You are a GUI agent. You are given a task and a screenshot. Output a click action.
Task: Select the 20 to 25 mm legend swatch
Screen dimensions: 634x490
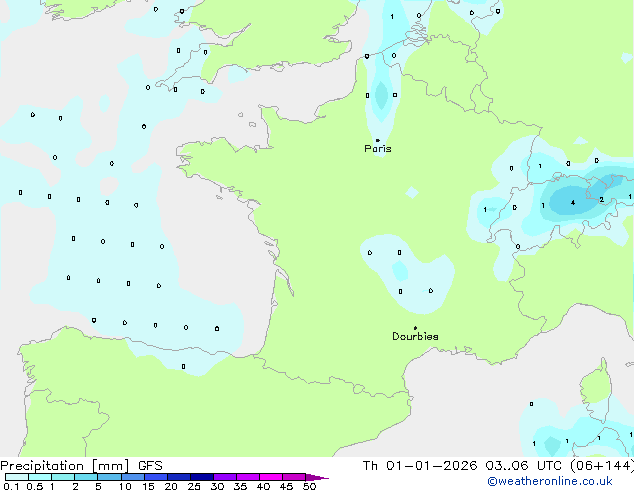pos(179,477)
